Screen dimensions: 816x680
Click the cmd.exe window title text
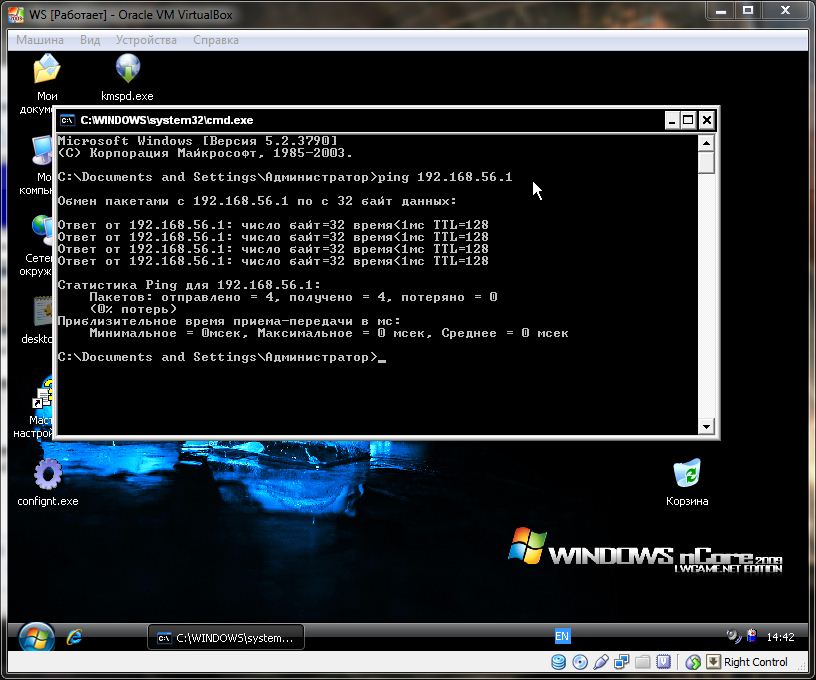(x=167, y=120)
